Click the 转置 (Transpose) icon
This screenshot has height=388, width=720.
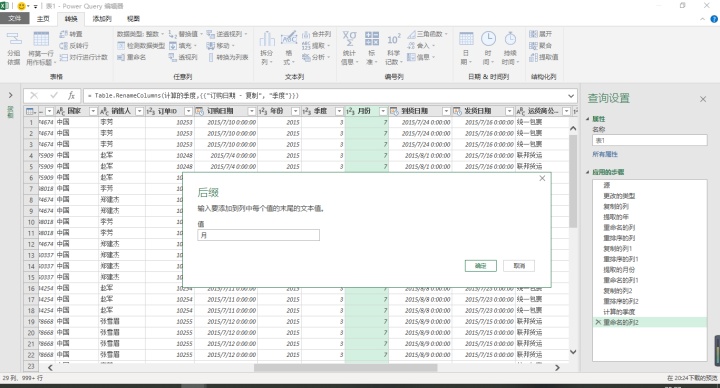64,34
